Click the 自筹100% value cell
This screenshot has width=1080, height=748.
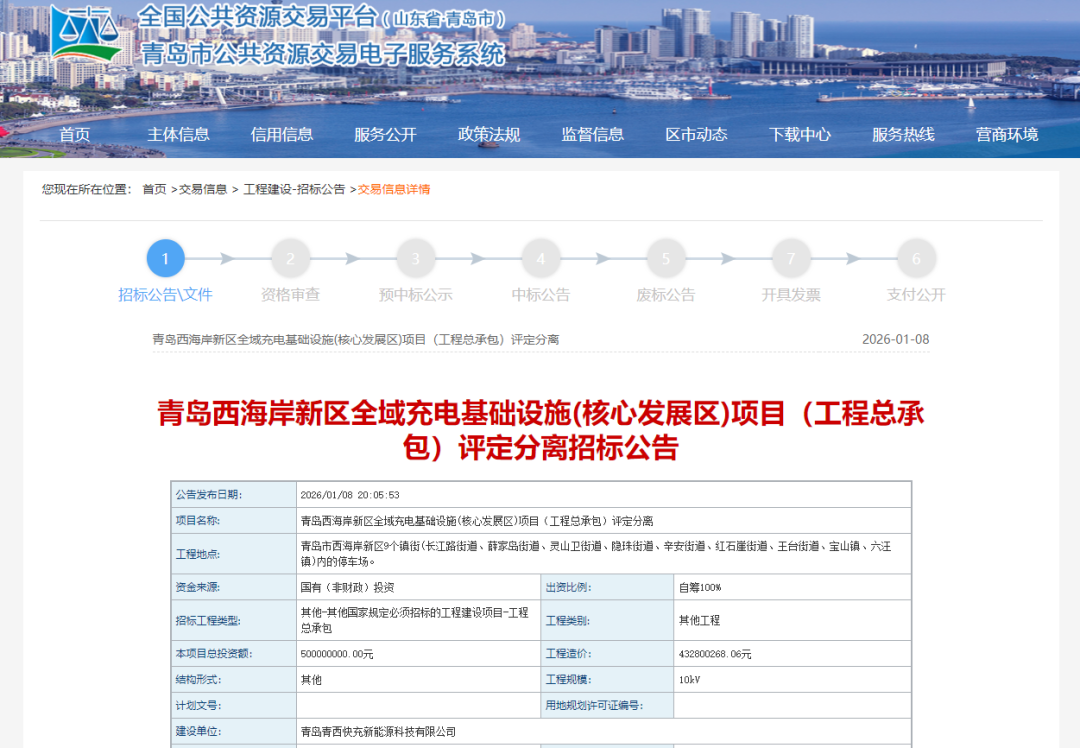tap(792, 587)
